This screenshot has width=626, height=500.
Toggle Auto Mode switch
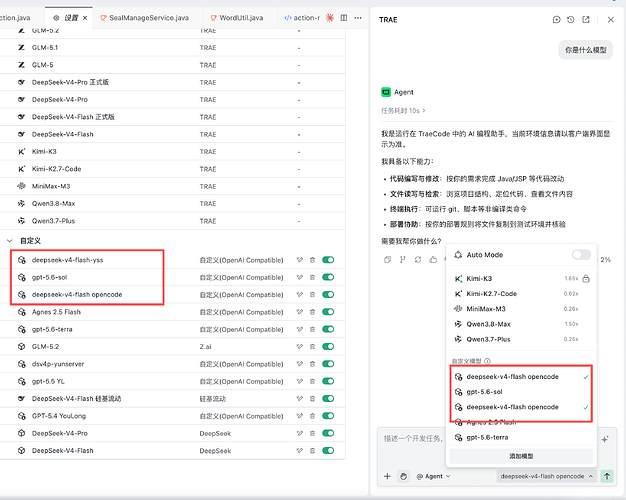pyautogui.click(x=581, y=255)
